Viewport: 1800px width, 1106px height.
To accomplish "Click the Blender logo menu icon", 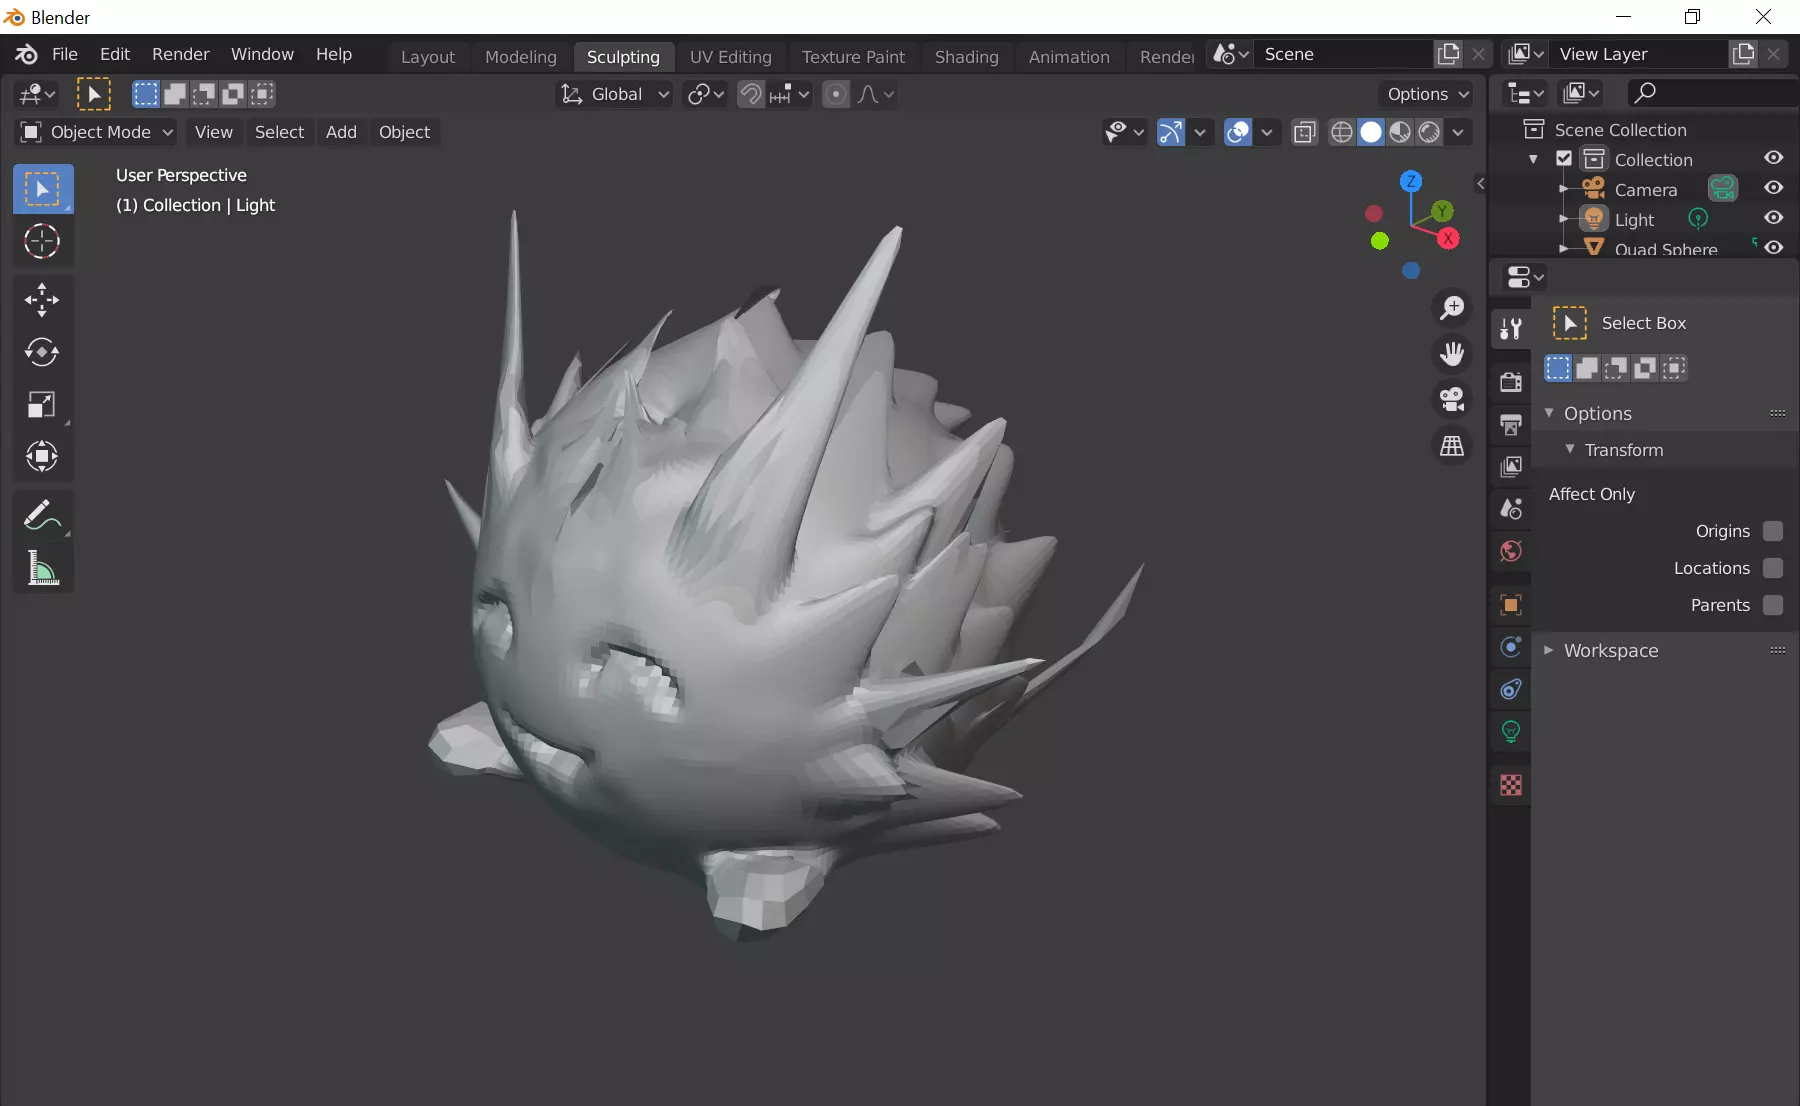I will coord(26,54).
